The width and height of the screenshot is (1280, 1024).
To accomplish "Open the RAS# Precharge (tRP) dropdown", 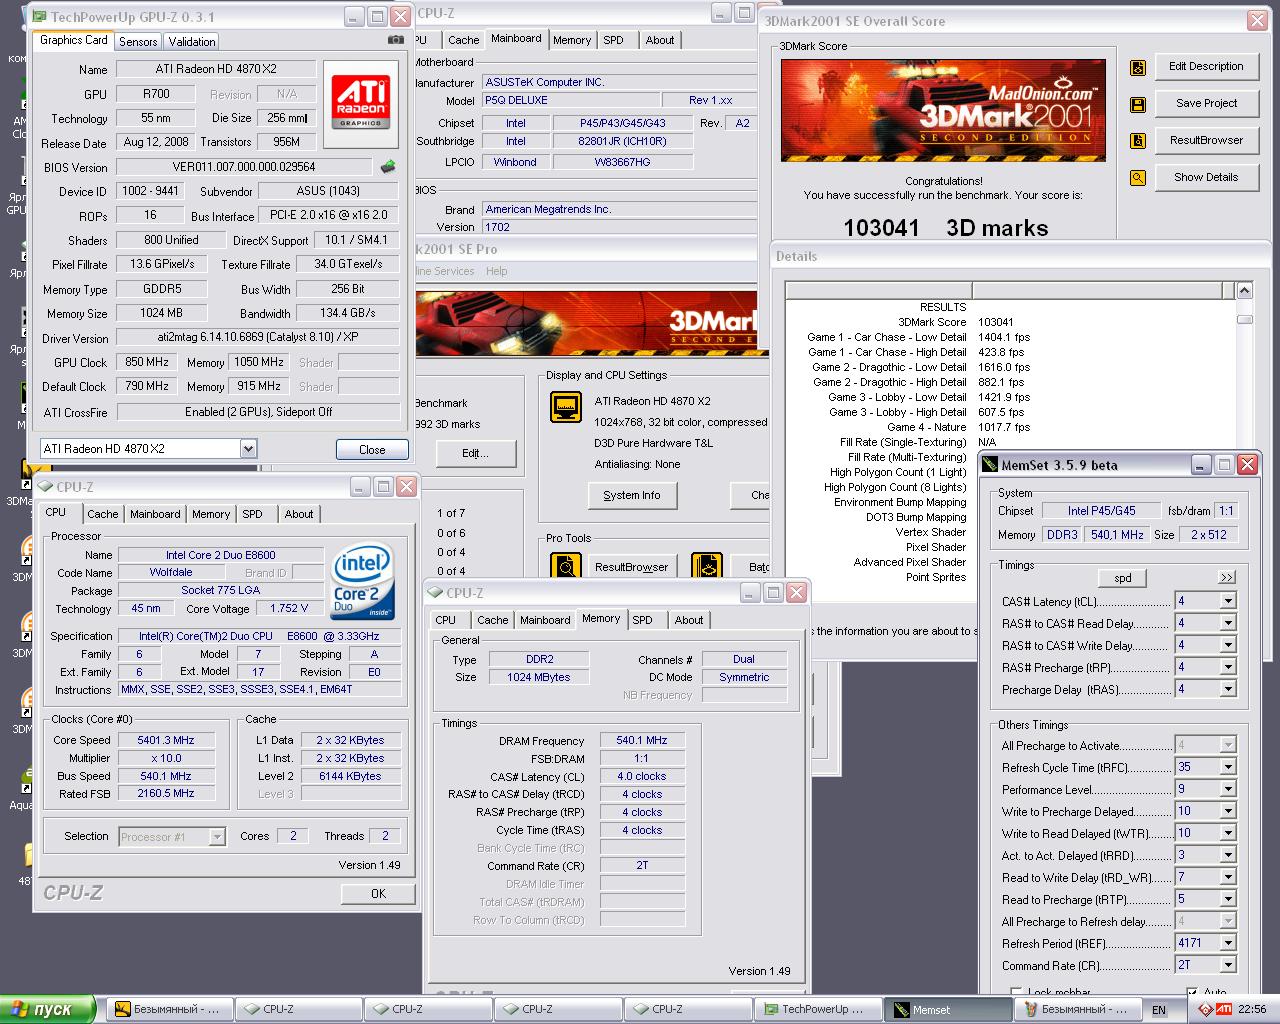I will pyautogui.click(x=1228, y=667).
